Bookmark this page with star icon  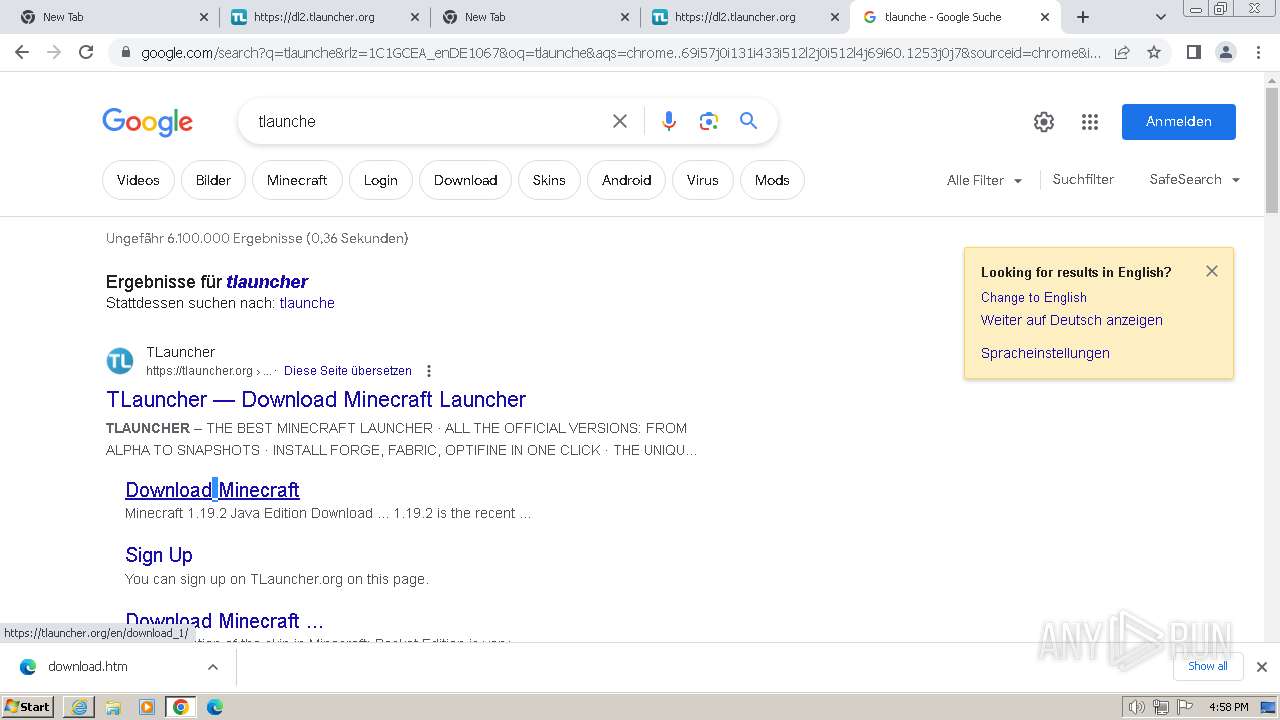[x=1154, y=52]
